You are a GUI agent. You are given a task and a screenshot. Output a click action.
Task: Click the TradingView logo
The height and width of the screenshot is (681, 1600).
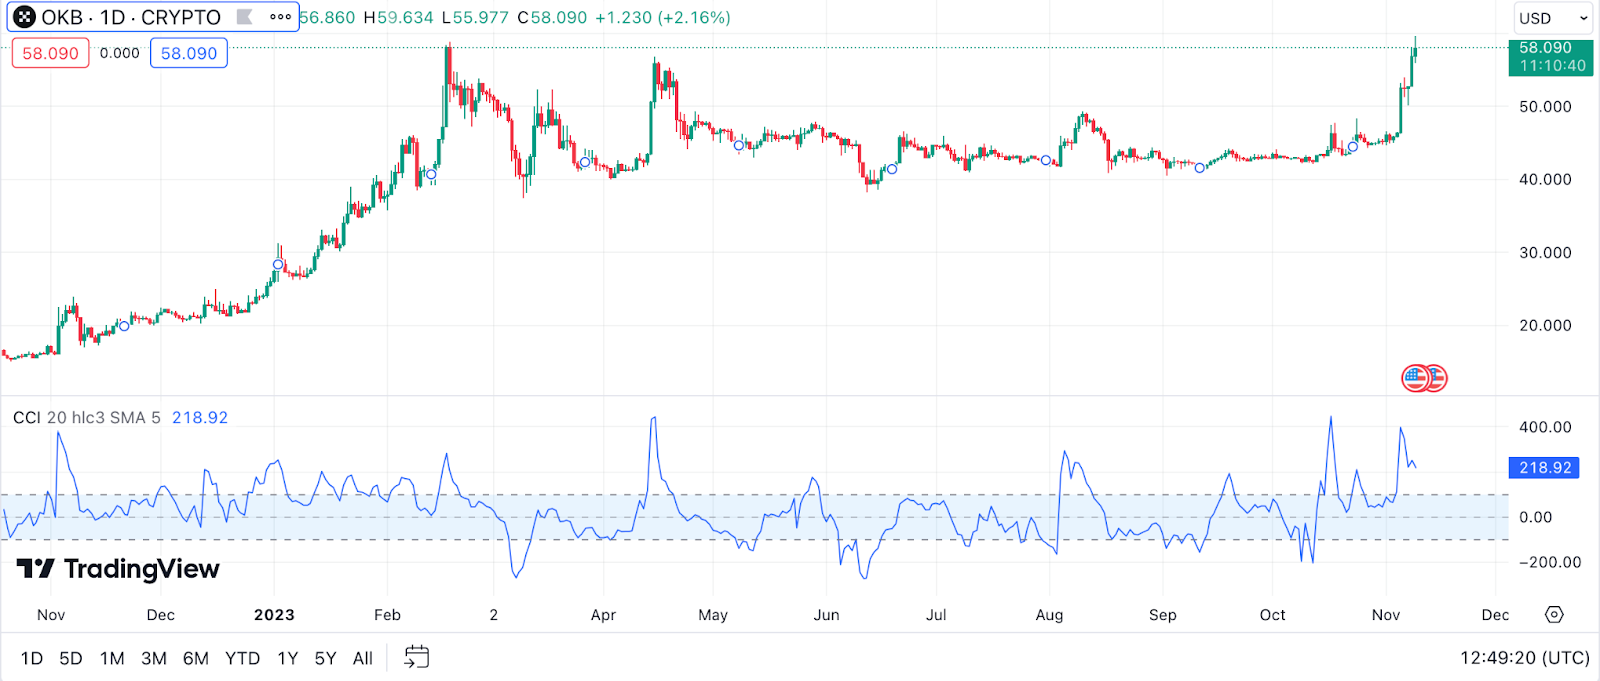118,569
